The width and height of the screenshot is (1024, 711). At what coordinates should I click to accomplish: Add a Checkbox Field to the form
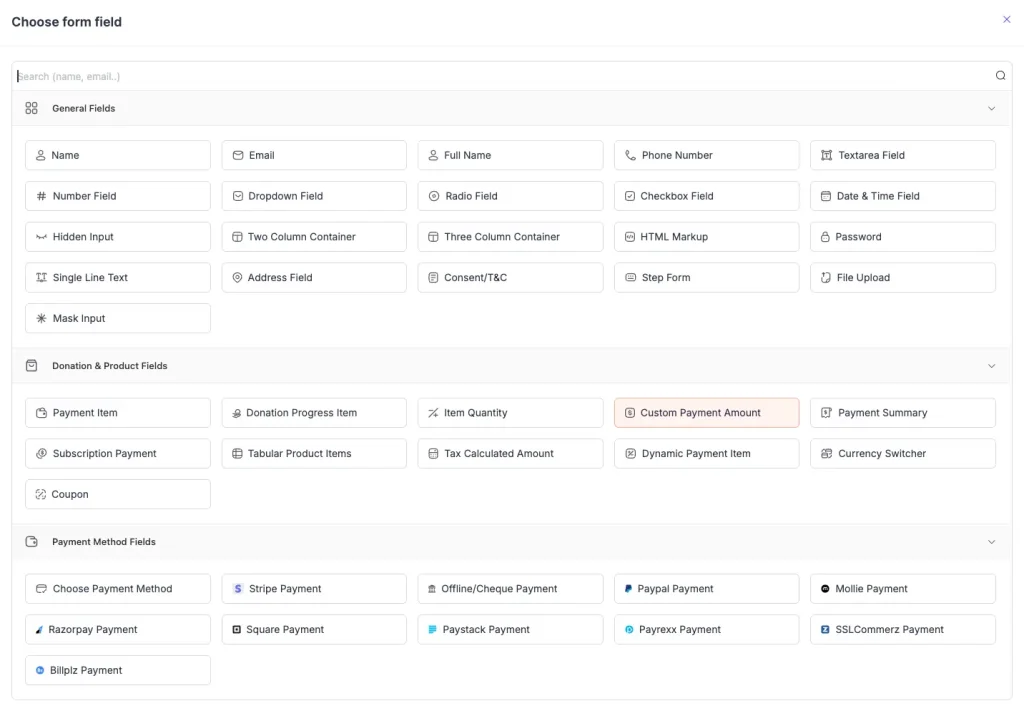(x=706, y=195)
